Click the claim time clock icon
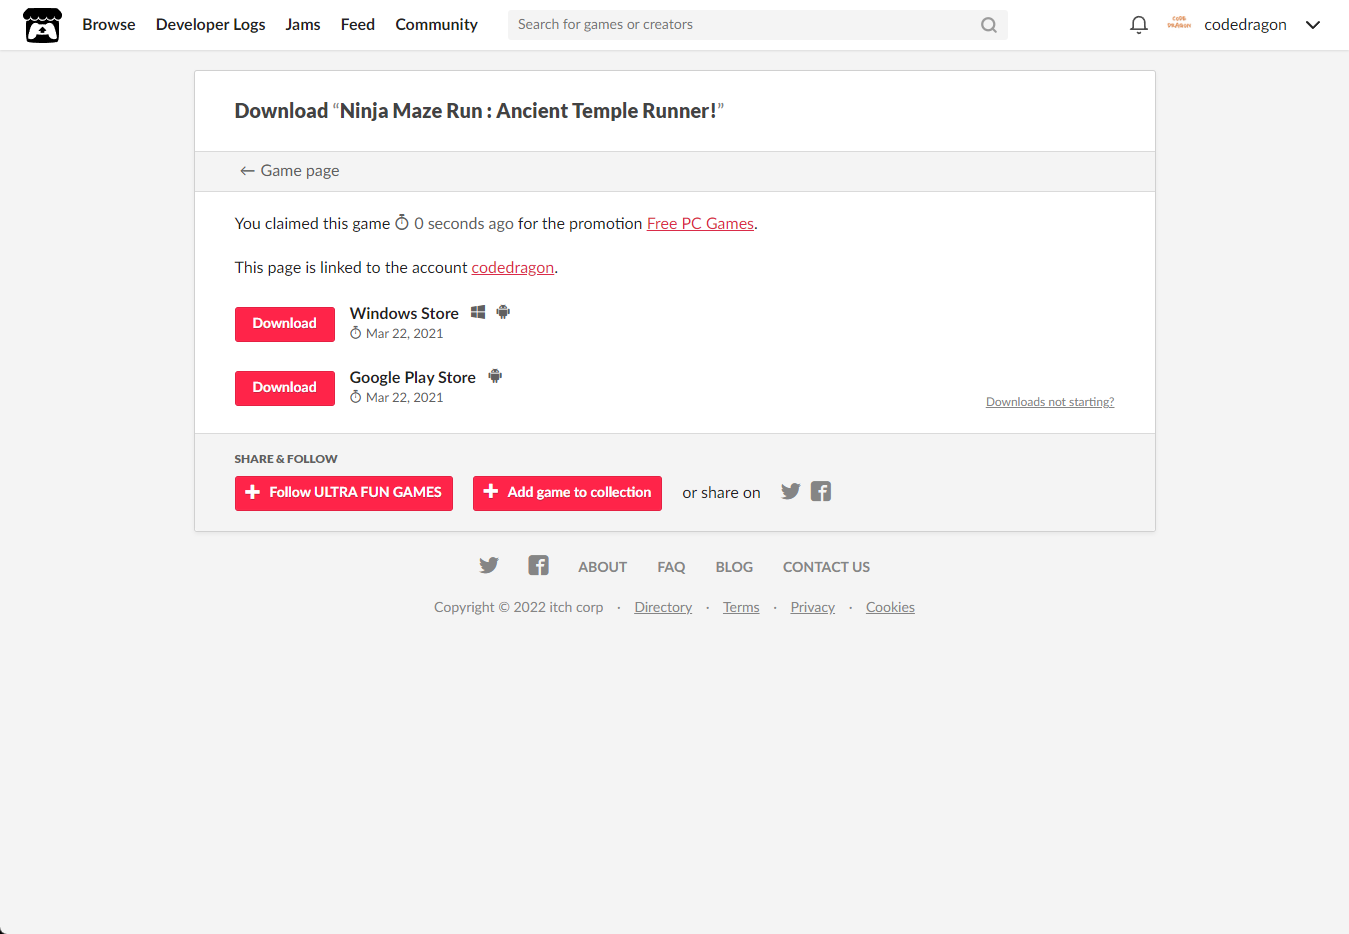Screen dimensions: 1349x934 [x=402, y=222]
